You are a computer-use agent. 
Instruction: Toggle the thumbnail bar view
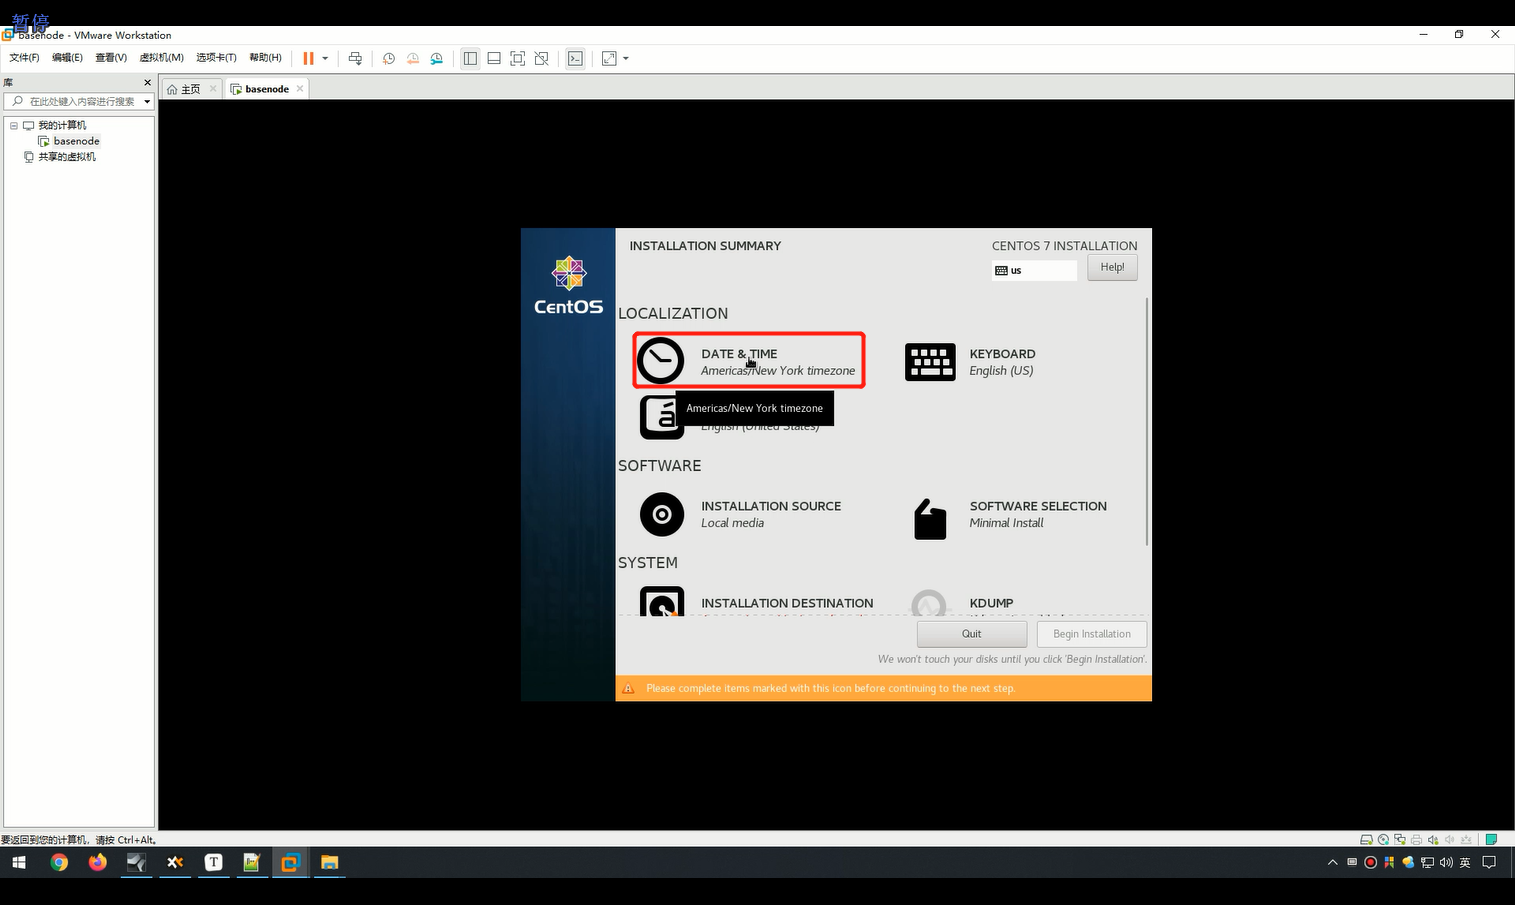(x=494, y=59)
